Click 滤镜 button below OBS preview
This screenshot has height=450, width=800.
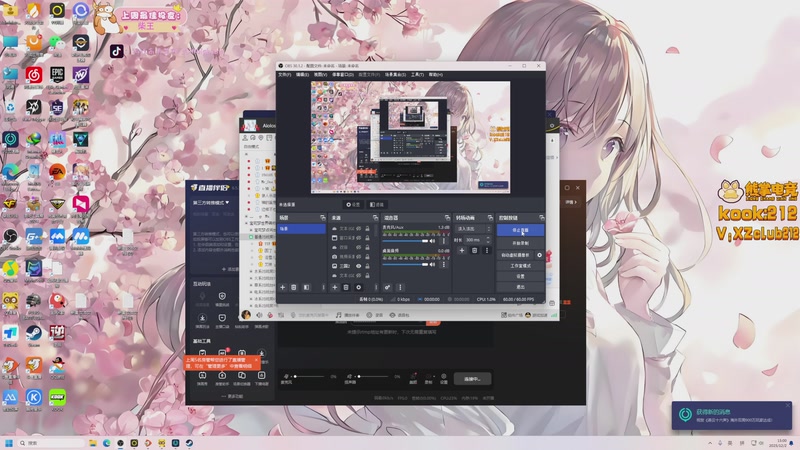point(377,204)
